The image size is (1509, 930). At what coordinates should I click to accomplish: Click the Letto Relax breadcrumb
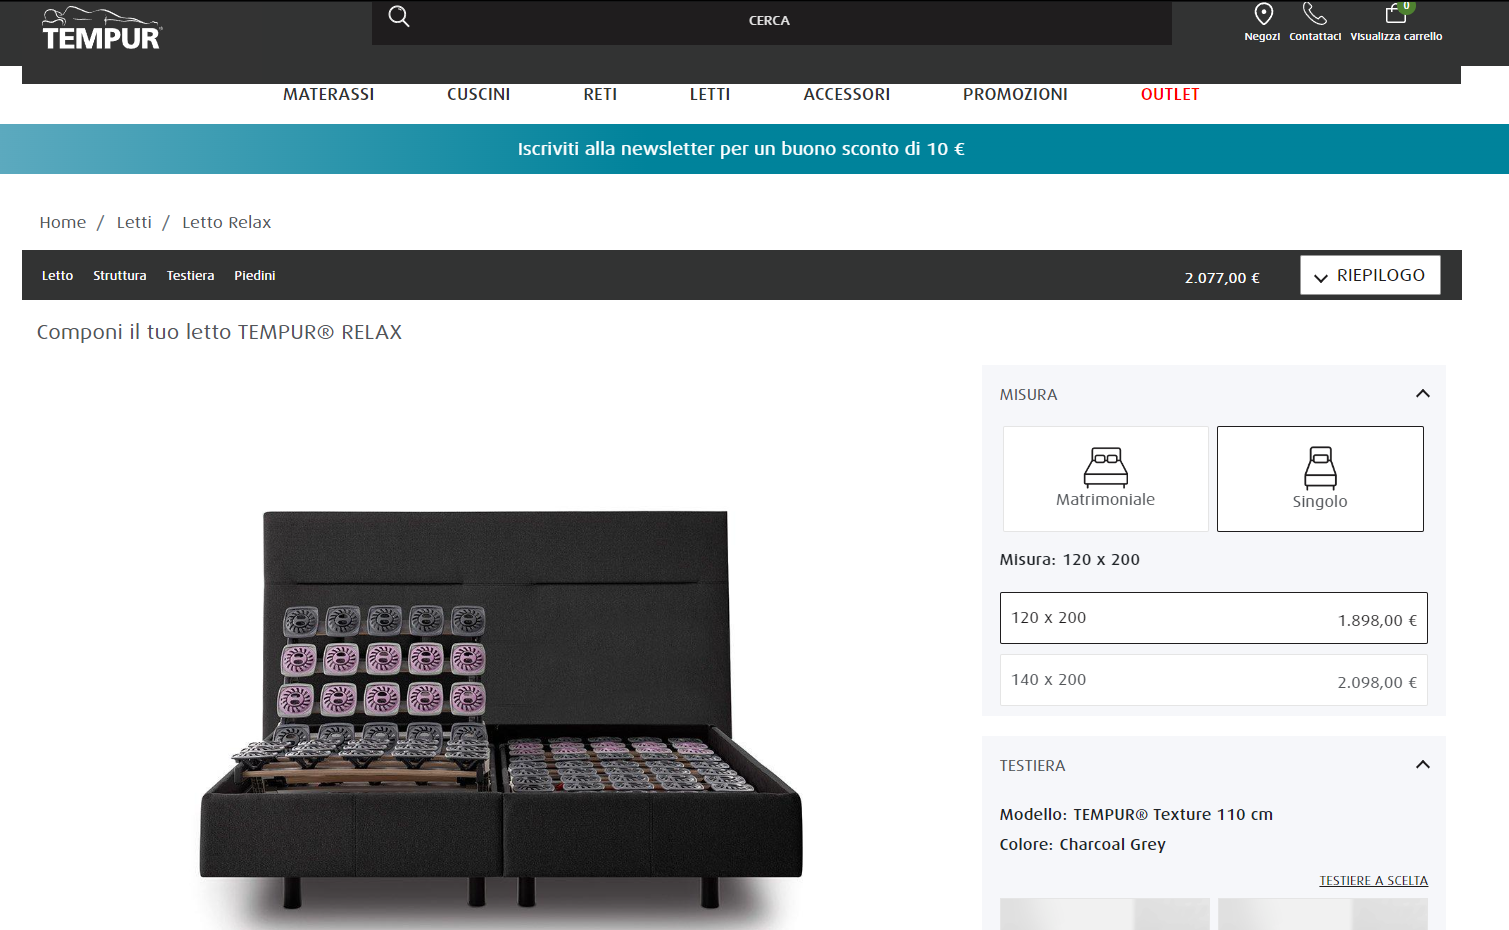point(226,222)
